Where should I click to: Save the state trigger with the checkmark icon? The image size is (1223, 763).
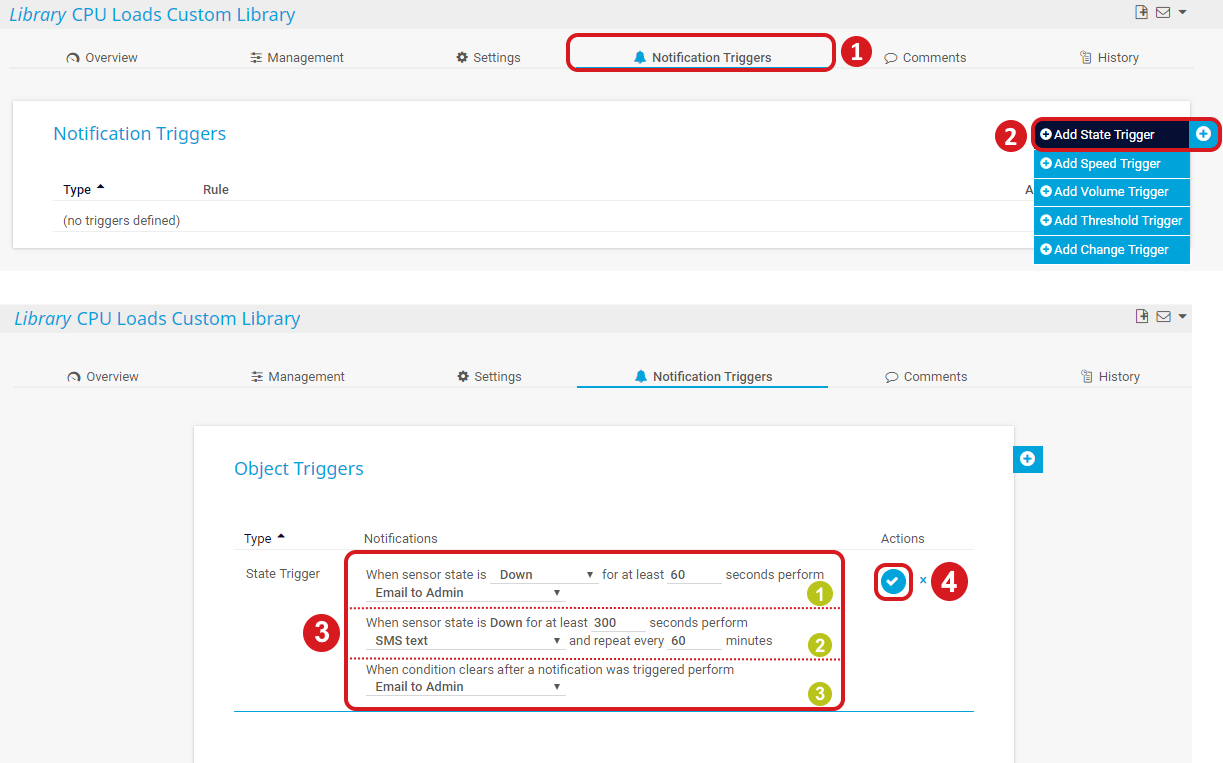click(x=893, y=581)
